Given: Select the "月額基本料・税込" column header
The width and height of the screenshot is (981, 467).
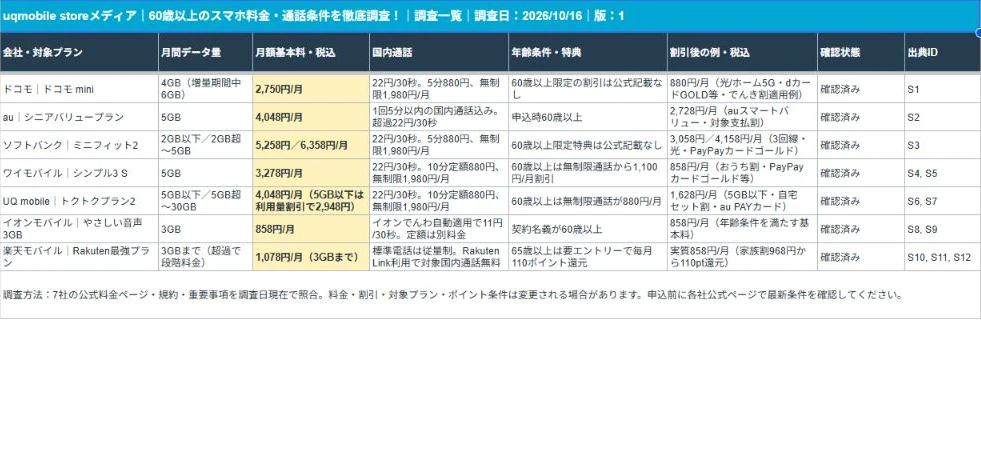Looking at the screenshot, I should 311,53.
